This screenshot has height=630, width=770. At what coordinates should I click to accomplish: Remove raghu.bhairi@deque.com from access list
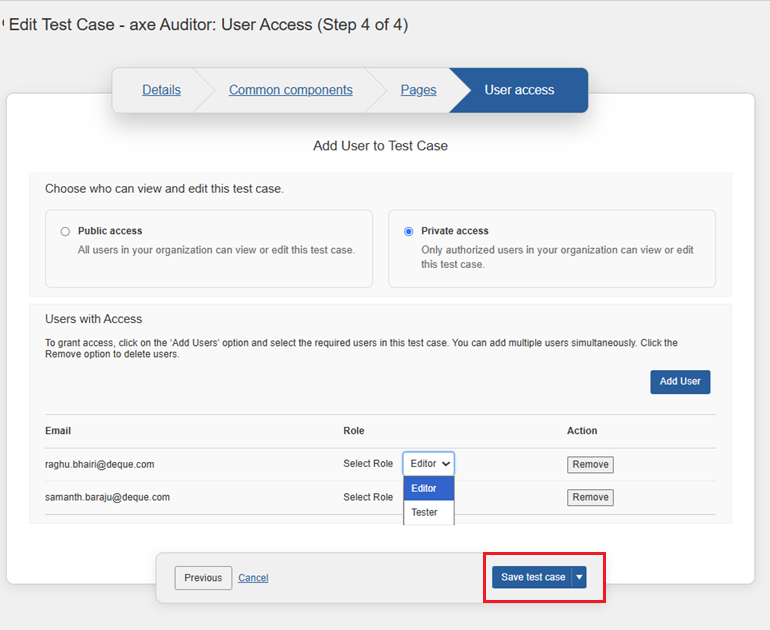coord(590,464)
